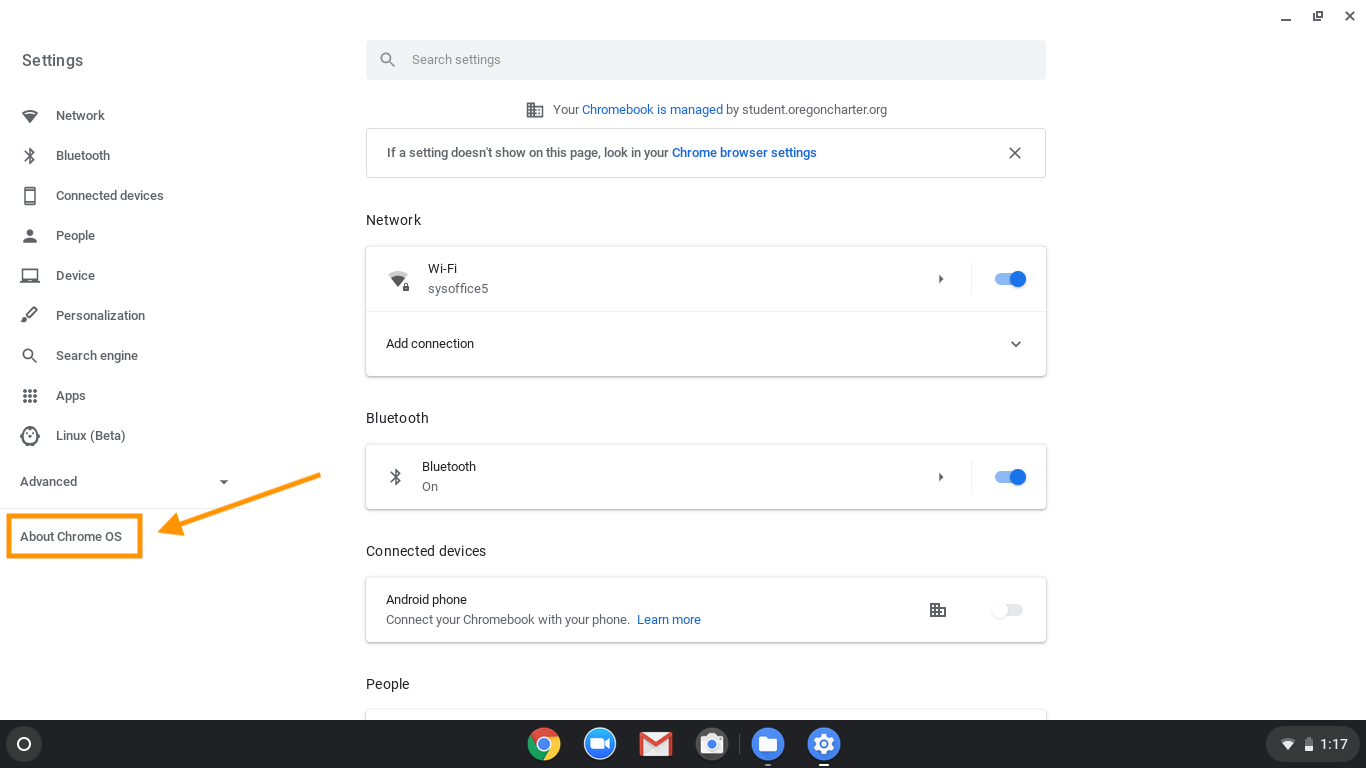1366x768 pixels.
Task: Turn off the Wi-Fi toggle
Action: [1010, 279]
